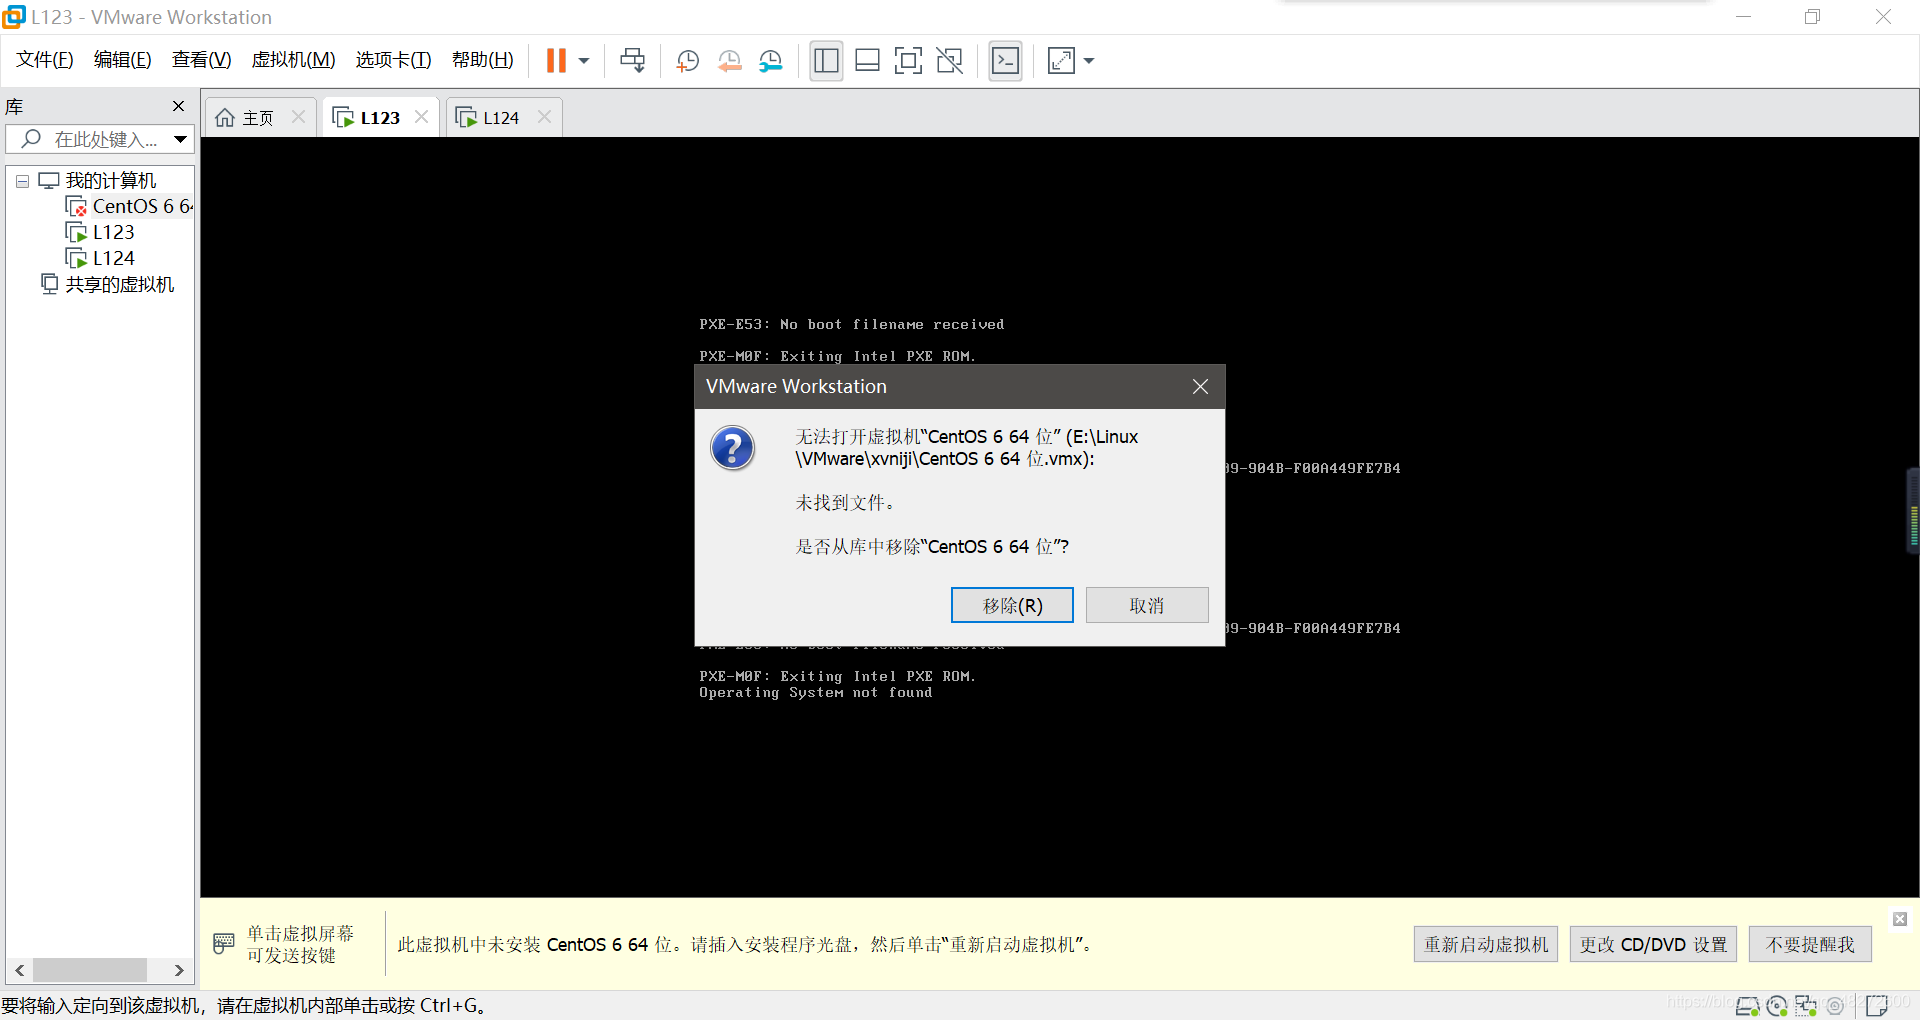
Task: Click the CD/DVD status bar icon
Action: tap(1777, 1006)
